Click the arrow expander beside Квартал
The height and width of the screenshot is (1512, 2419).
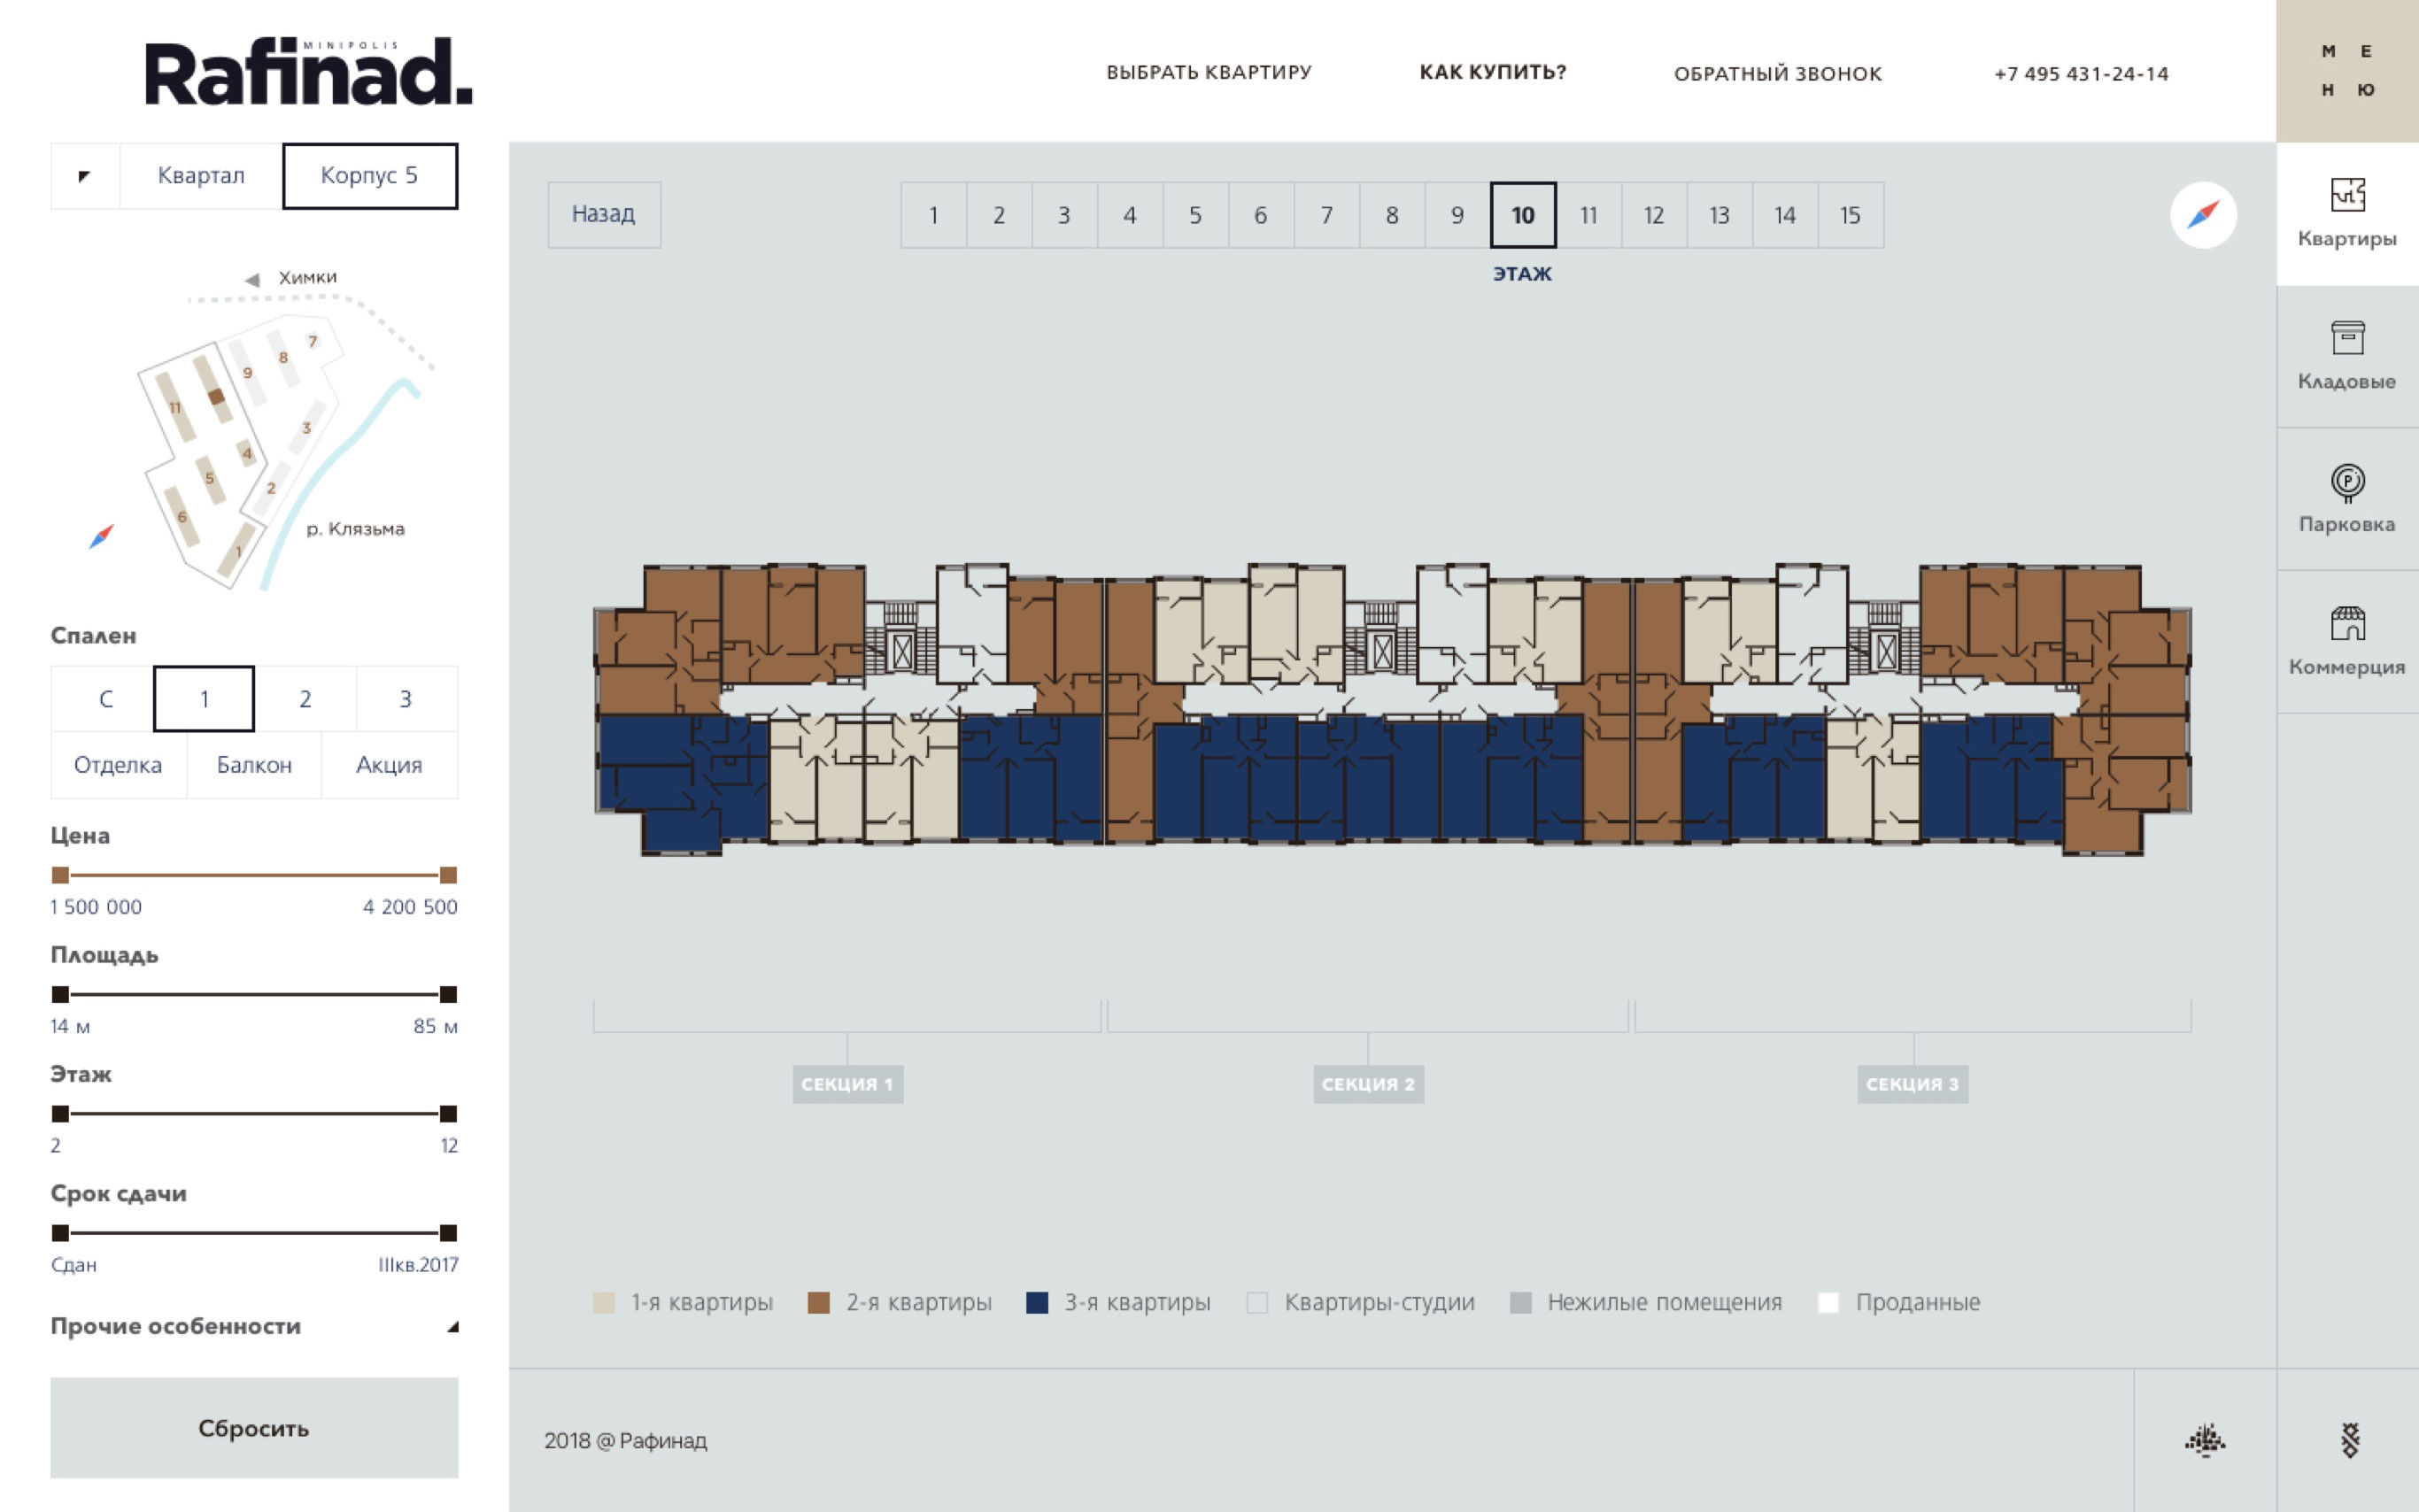pyautogui.click(x=85, y=176)
